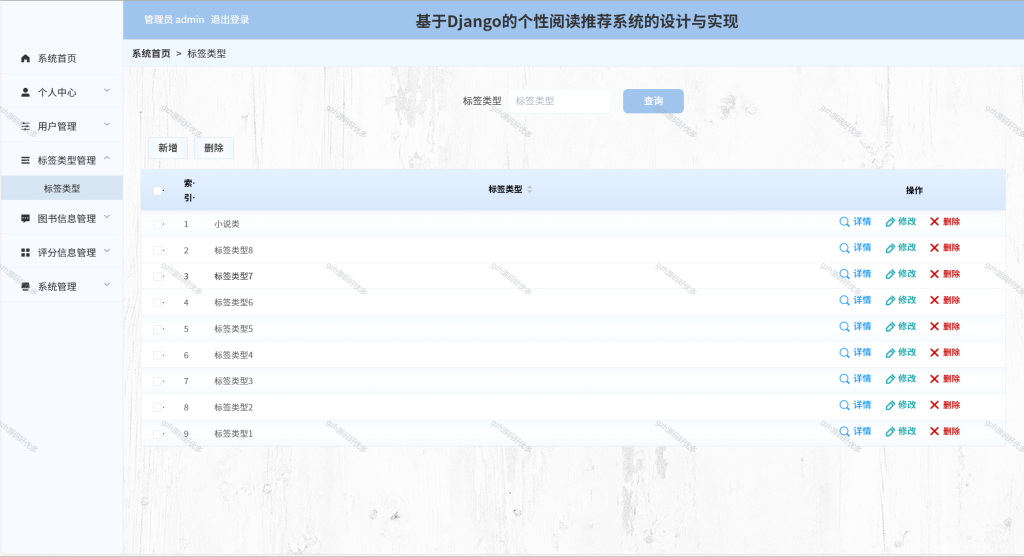Click the 查询 search button
The image size is (1024, 557).
(x=653, y=101)
